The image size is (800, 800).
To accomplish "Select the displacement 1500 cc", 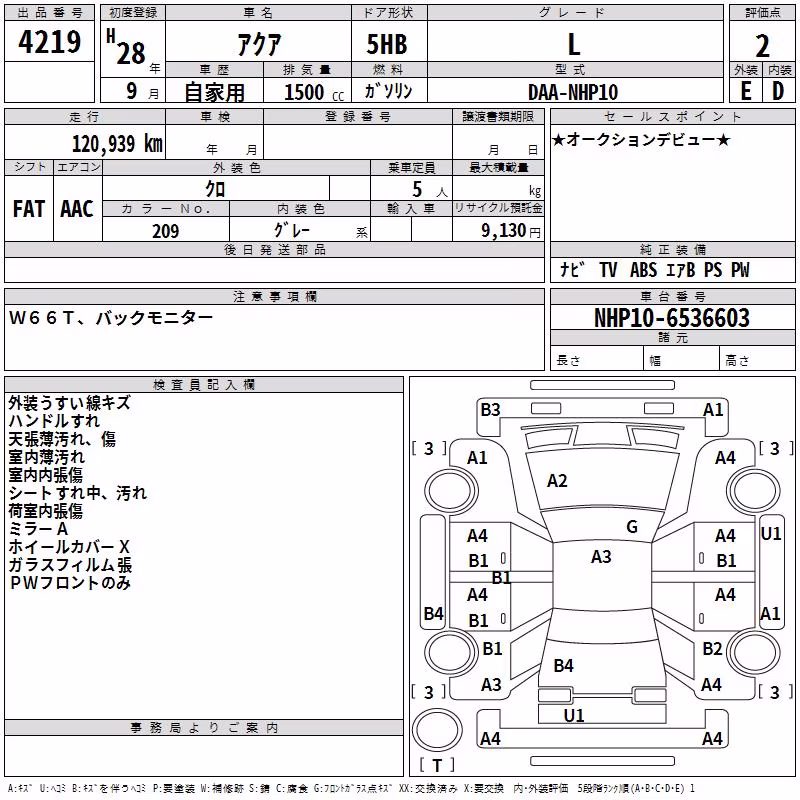I will click(x=314, y=92).
